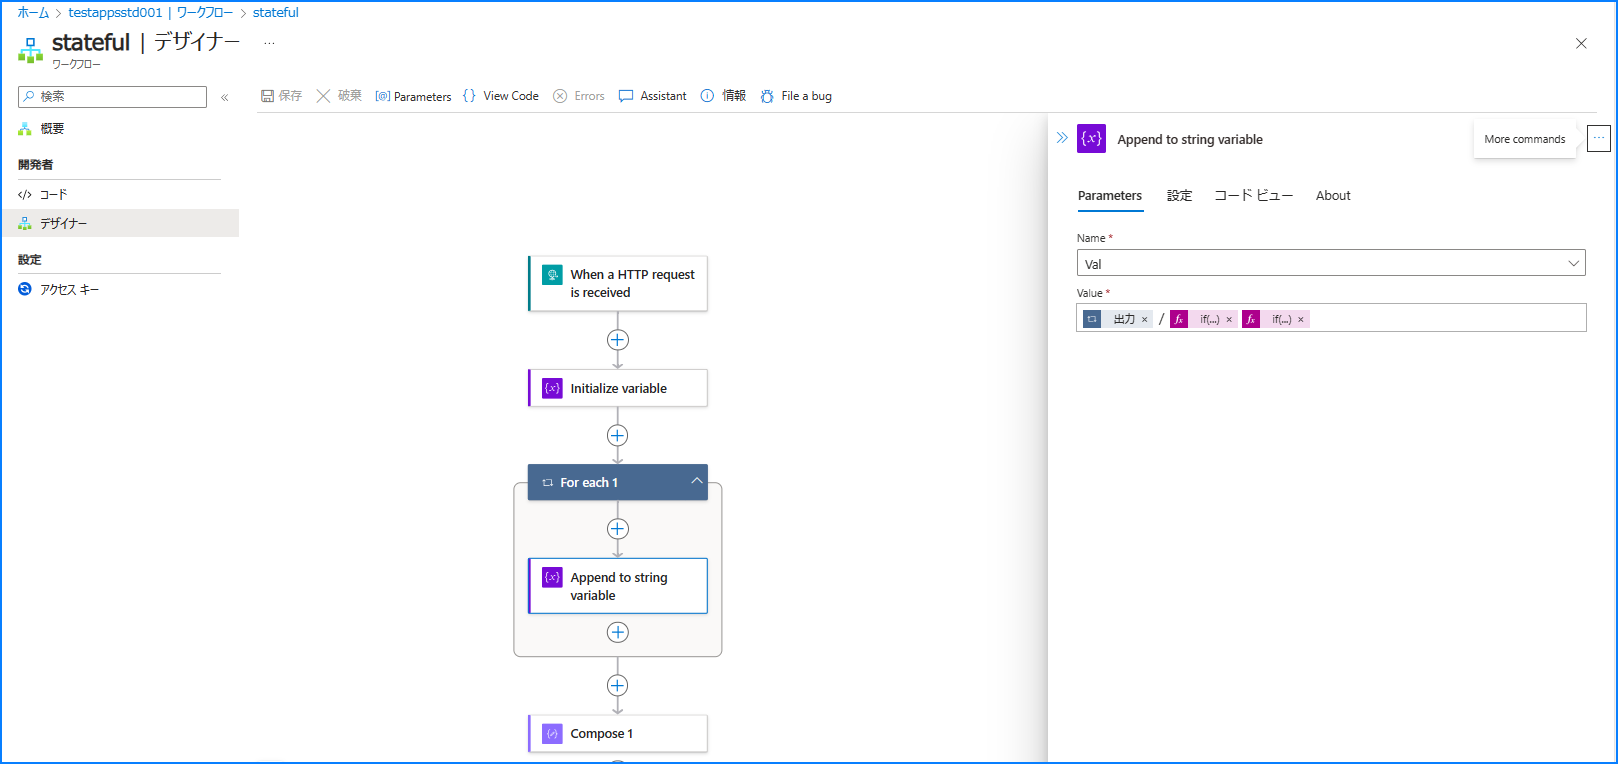Click the Save (保存) toolbar button
The height and width of the screenshot is (764, 1618).
point(281,96)
